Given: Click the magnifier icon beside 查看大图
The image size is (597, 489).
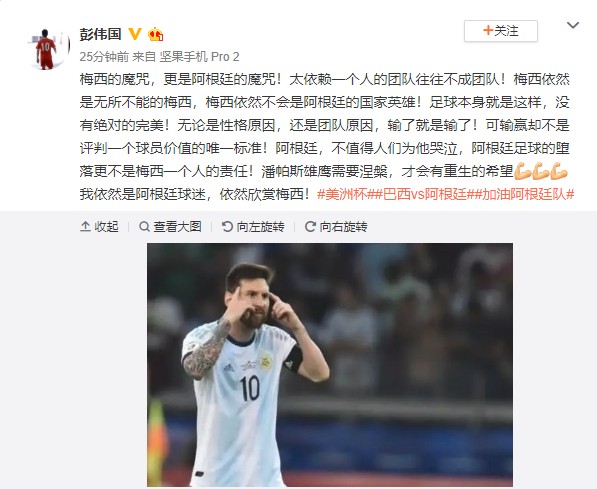Looking at the screenshot, I should coord(144,227).
